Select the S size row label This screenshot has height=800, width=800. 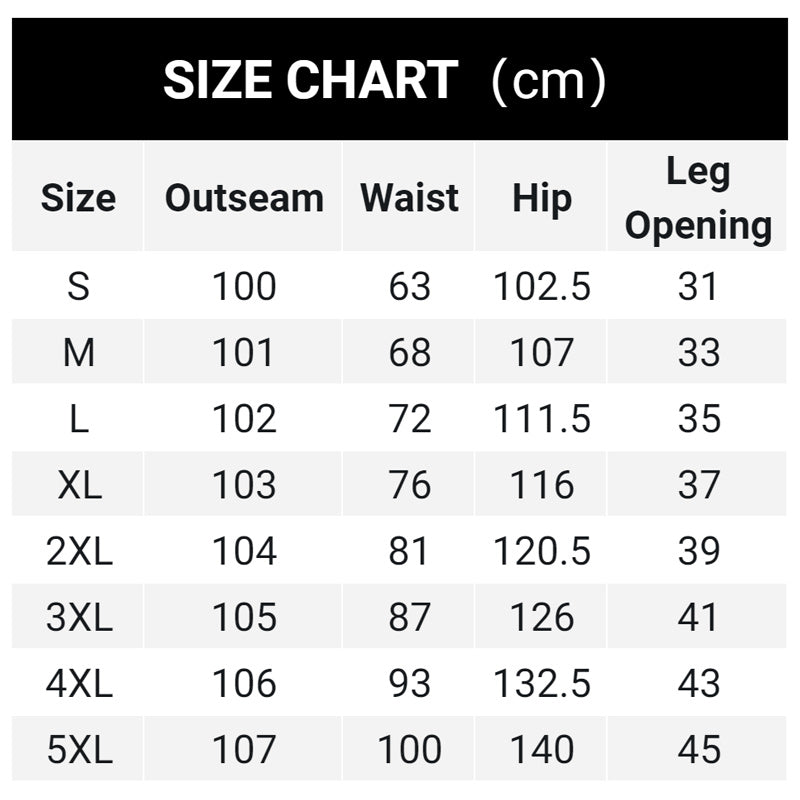pyautogui.click(x=79, y=287)
